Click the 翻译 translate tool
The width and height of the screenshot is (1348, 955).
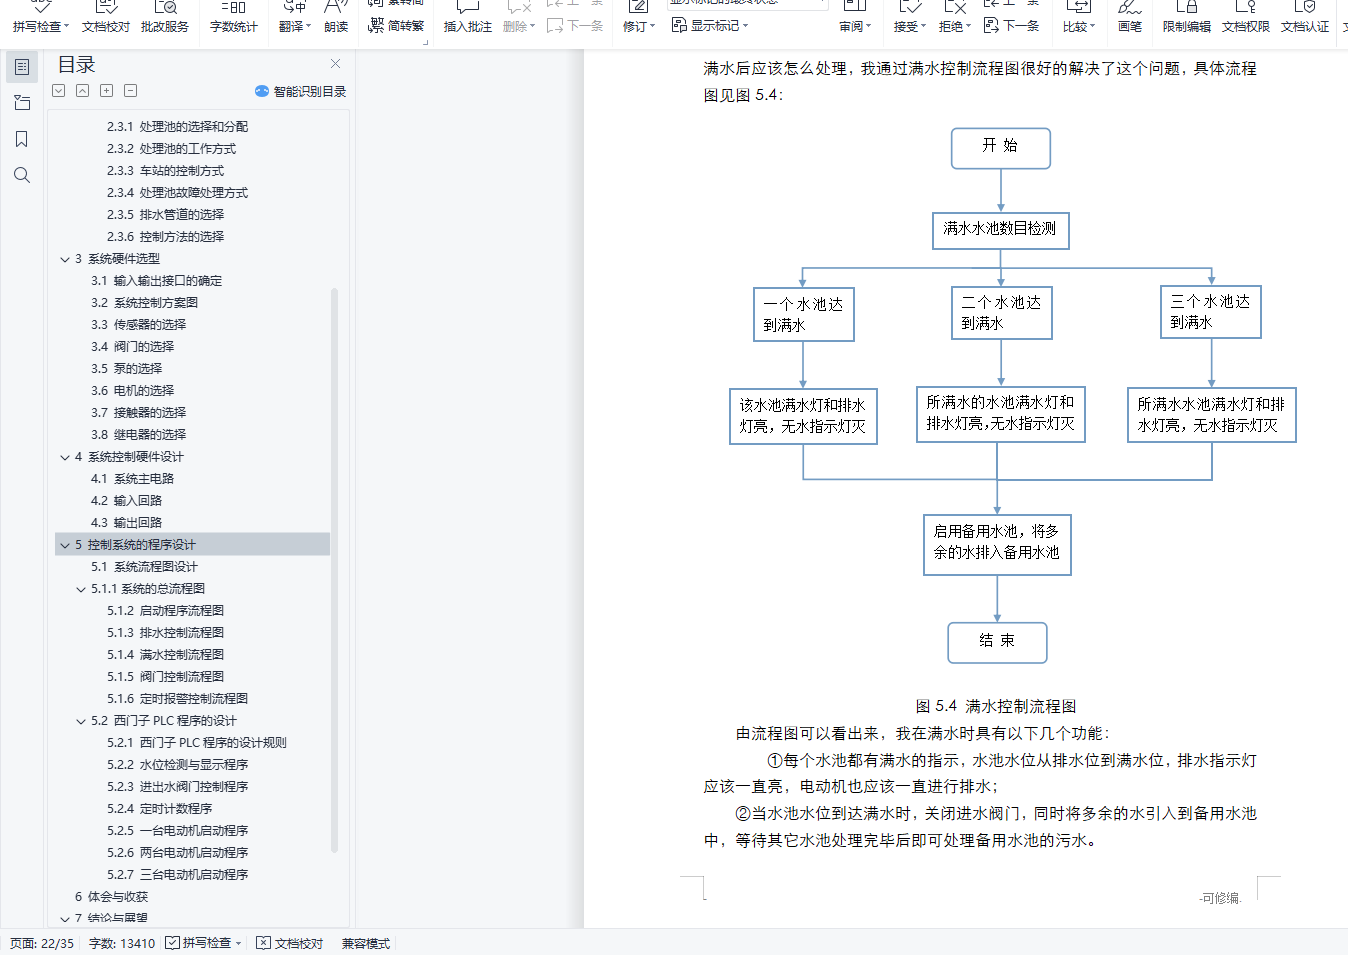tap(294, 17)
